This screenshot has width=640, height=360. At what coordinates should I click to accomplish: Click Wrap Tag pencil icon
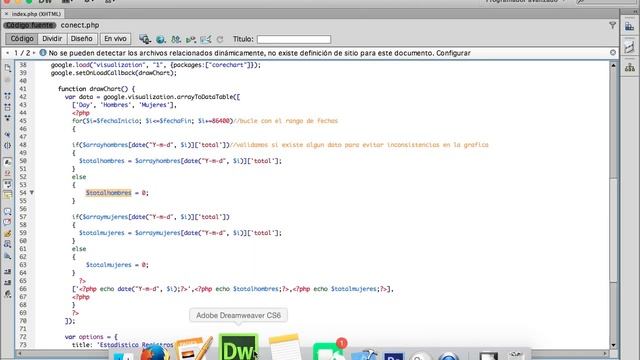[7, 233]
